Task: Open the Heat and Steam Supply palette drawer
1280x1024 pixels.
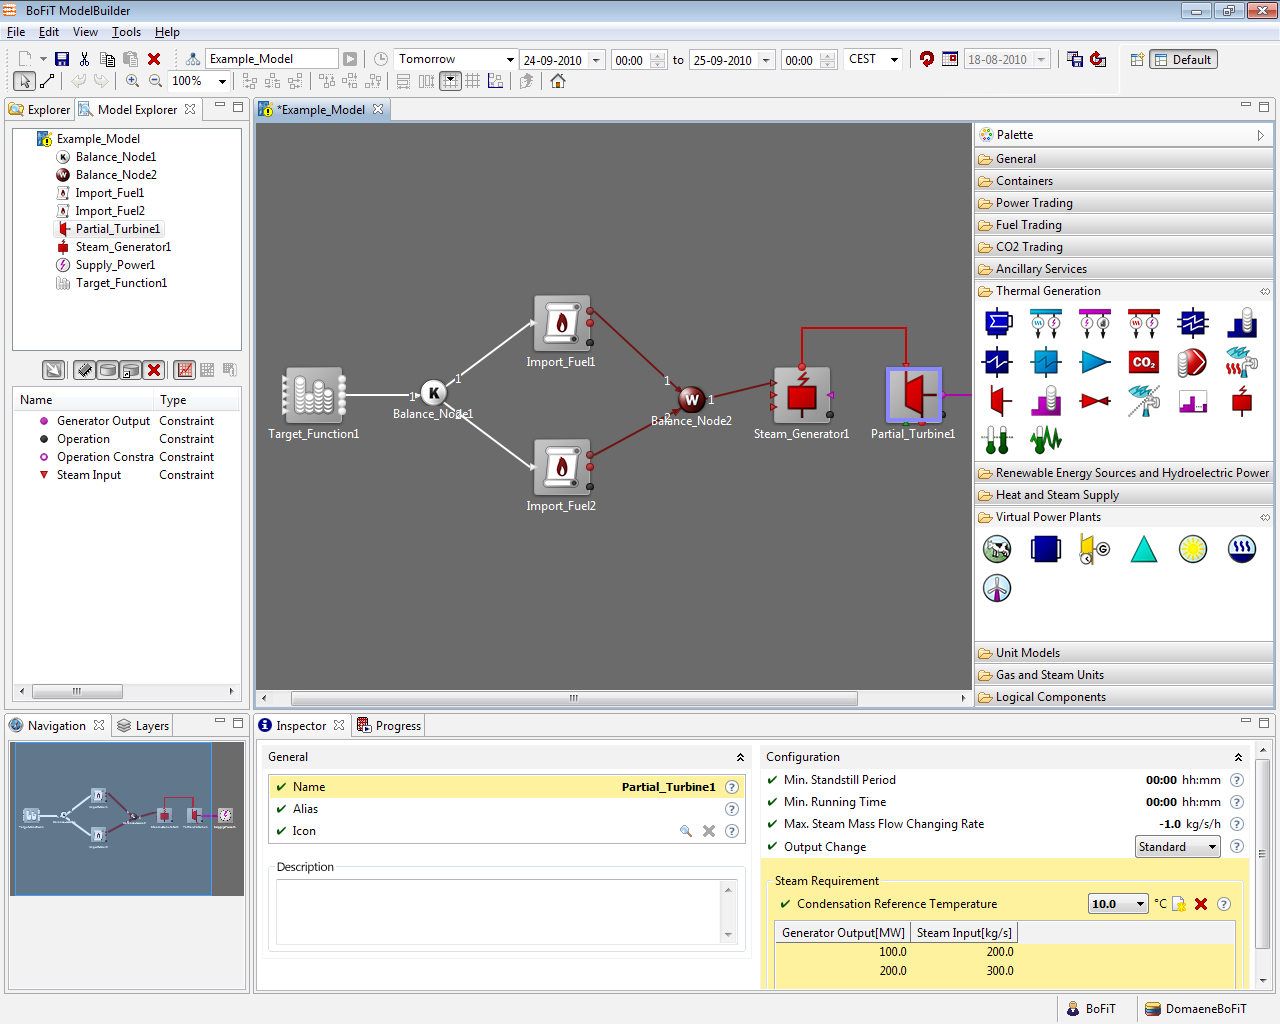Action: pos(1124,495)
